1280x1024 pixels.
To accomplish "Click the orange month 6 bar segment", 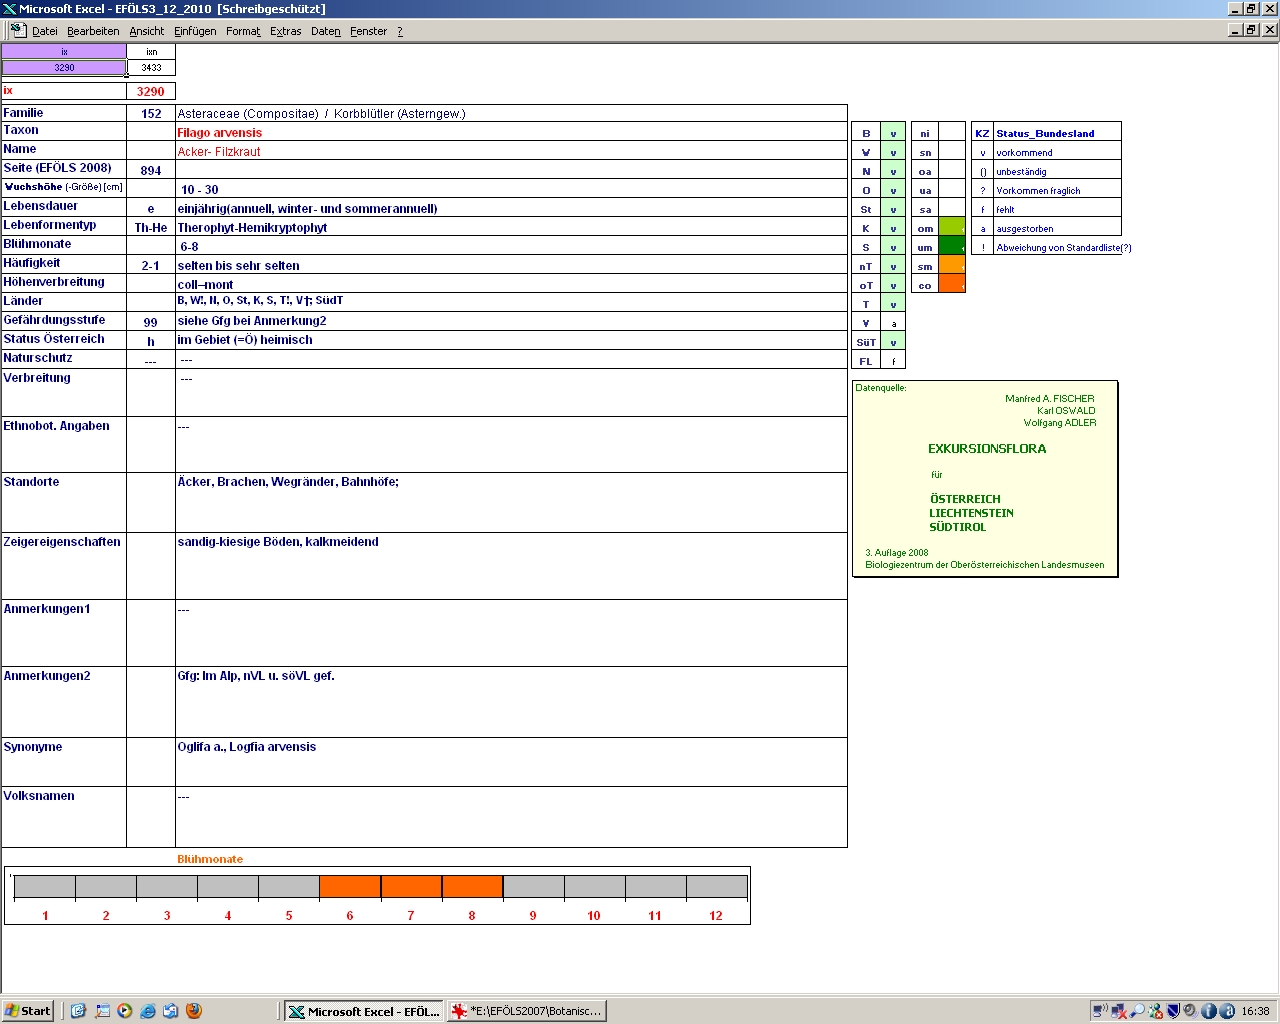I will click(350, 886).
